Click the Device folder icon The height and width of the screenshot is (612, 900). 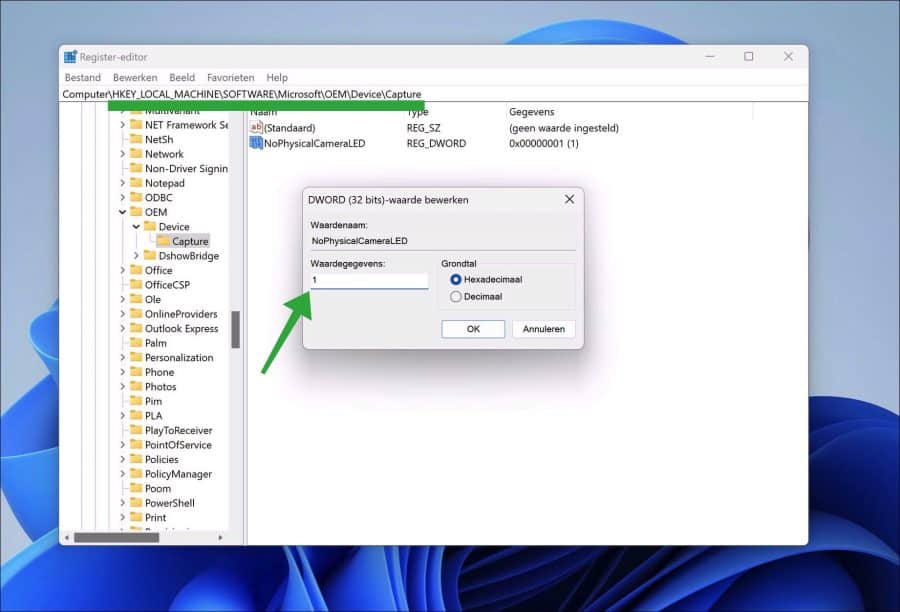click(x=150, y=226)
